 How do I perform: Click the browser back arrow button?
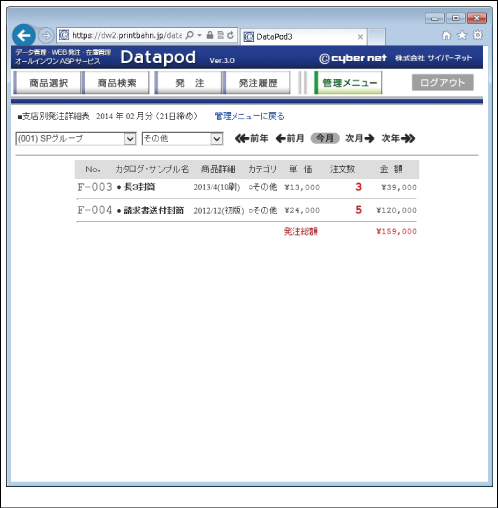[x=24, y=35]
